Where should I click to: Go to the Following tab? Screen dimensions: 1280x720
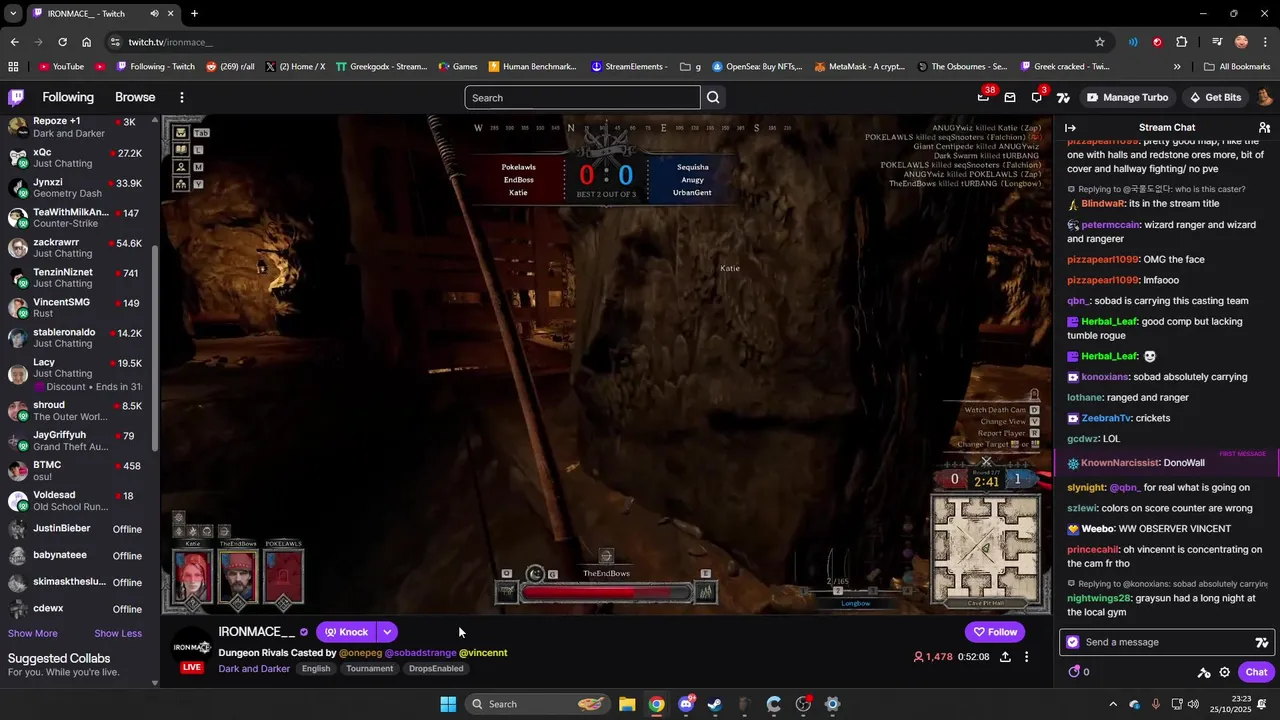pos(68,97)
